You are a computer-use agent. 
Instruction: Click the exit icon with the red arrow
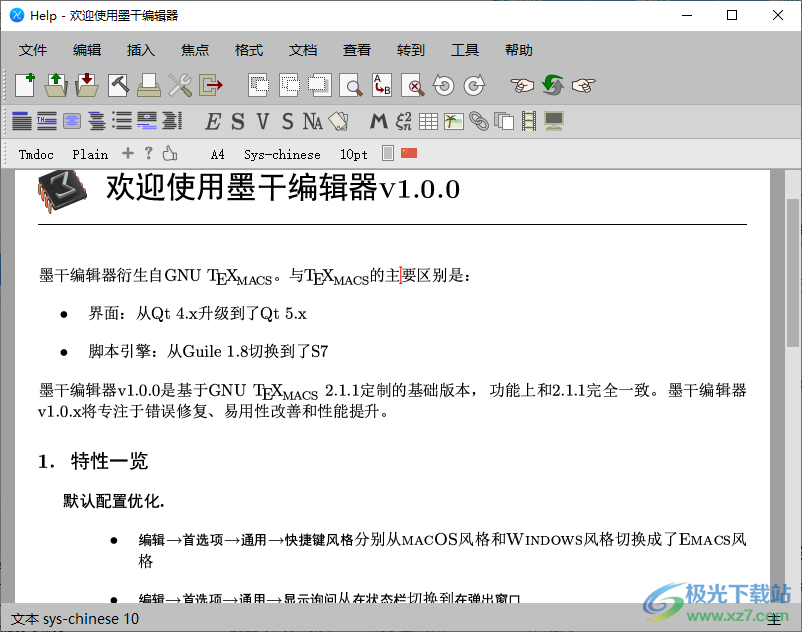(211, 85)
